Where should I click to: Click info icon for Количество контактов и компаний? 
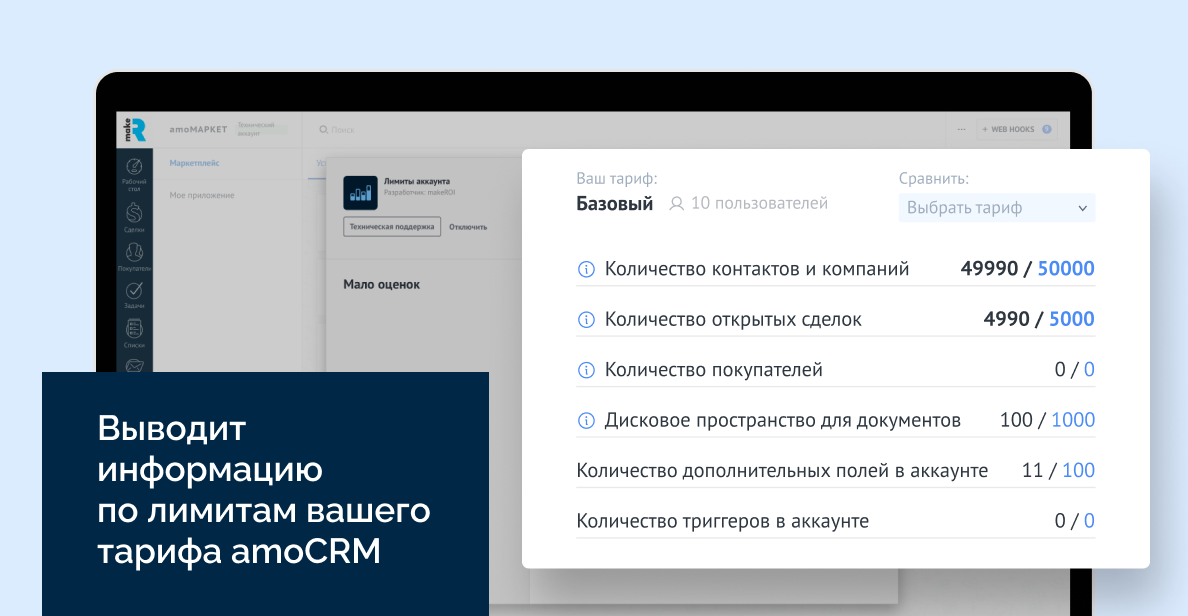point(586,269)
